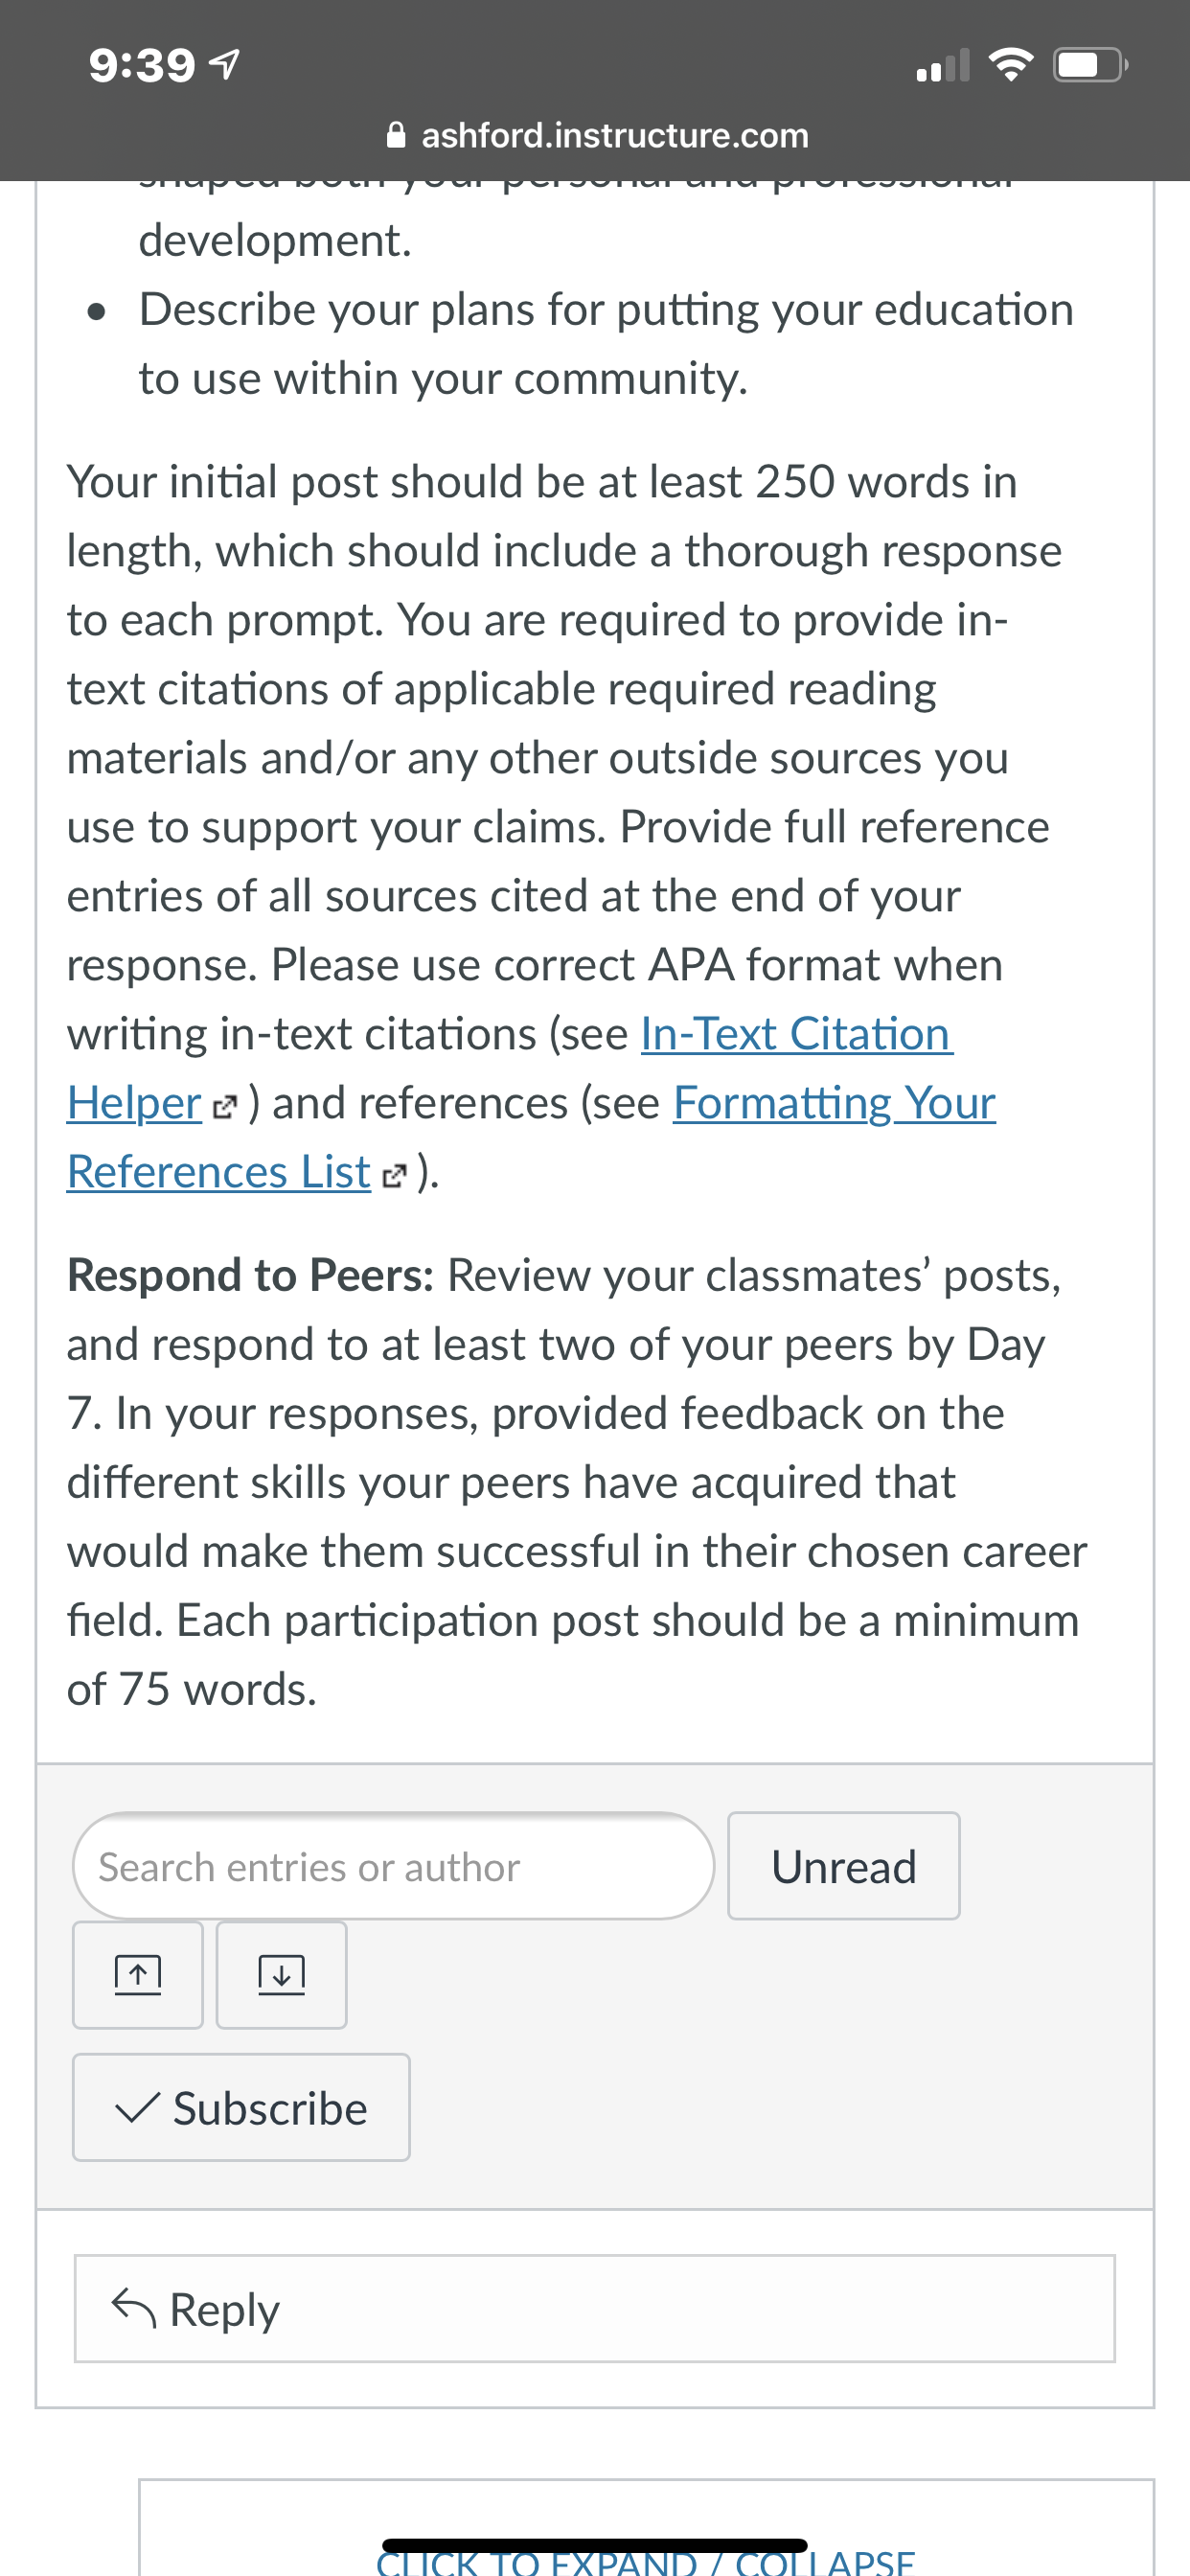Tap the Wi-Fi status icon

[1010, 66]
